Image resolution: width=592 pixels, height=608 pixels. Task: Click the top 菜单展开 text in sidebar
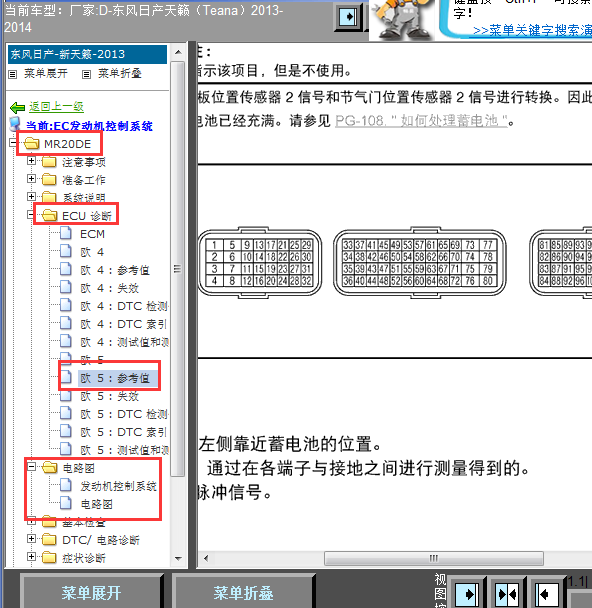(46, 73)
